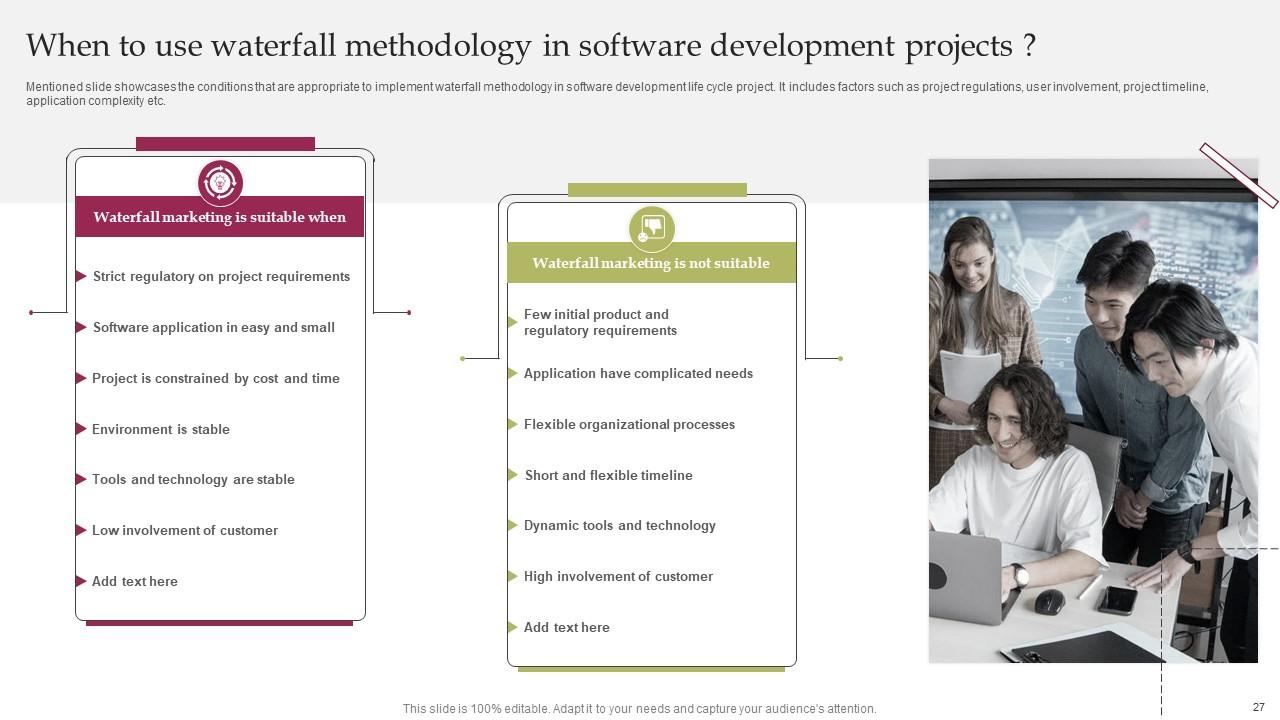Select the 'Waterfall marketing is suitable when' header
This screenshot has width=1280, height=720.
[220, 217]
